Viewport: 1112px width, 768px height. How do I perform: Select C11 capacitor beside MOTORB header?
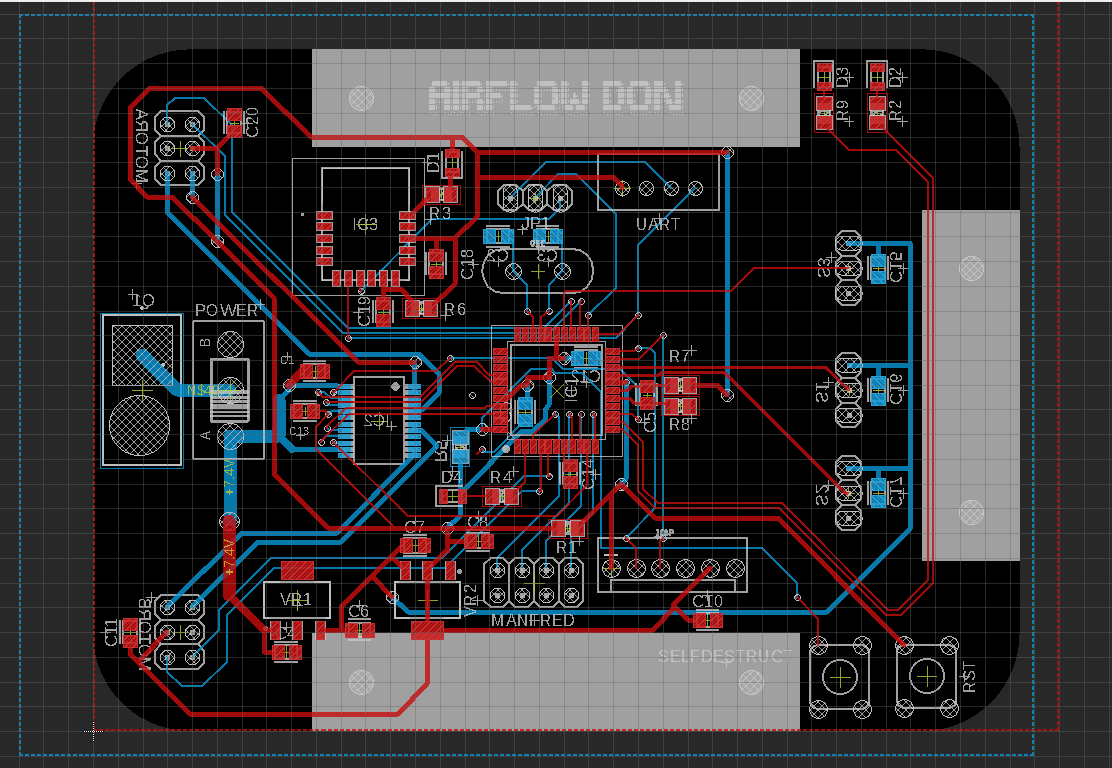click(130, 633)
